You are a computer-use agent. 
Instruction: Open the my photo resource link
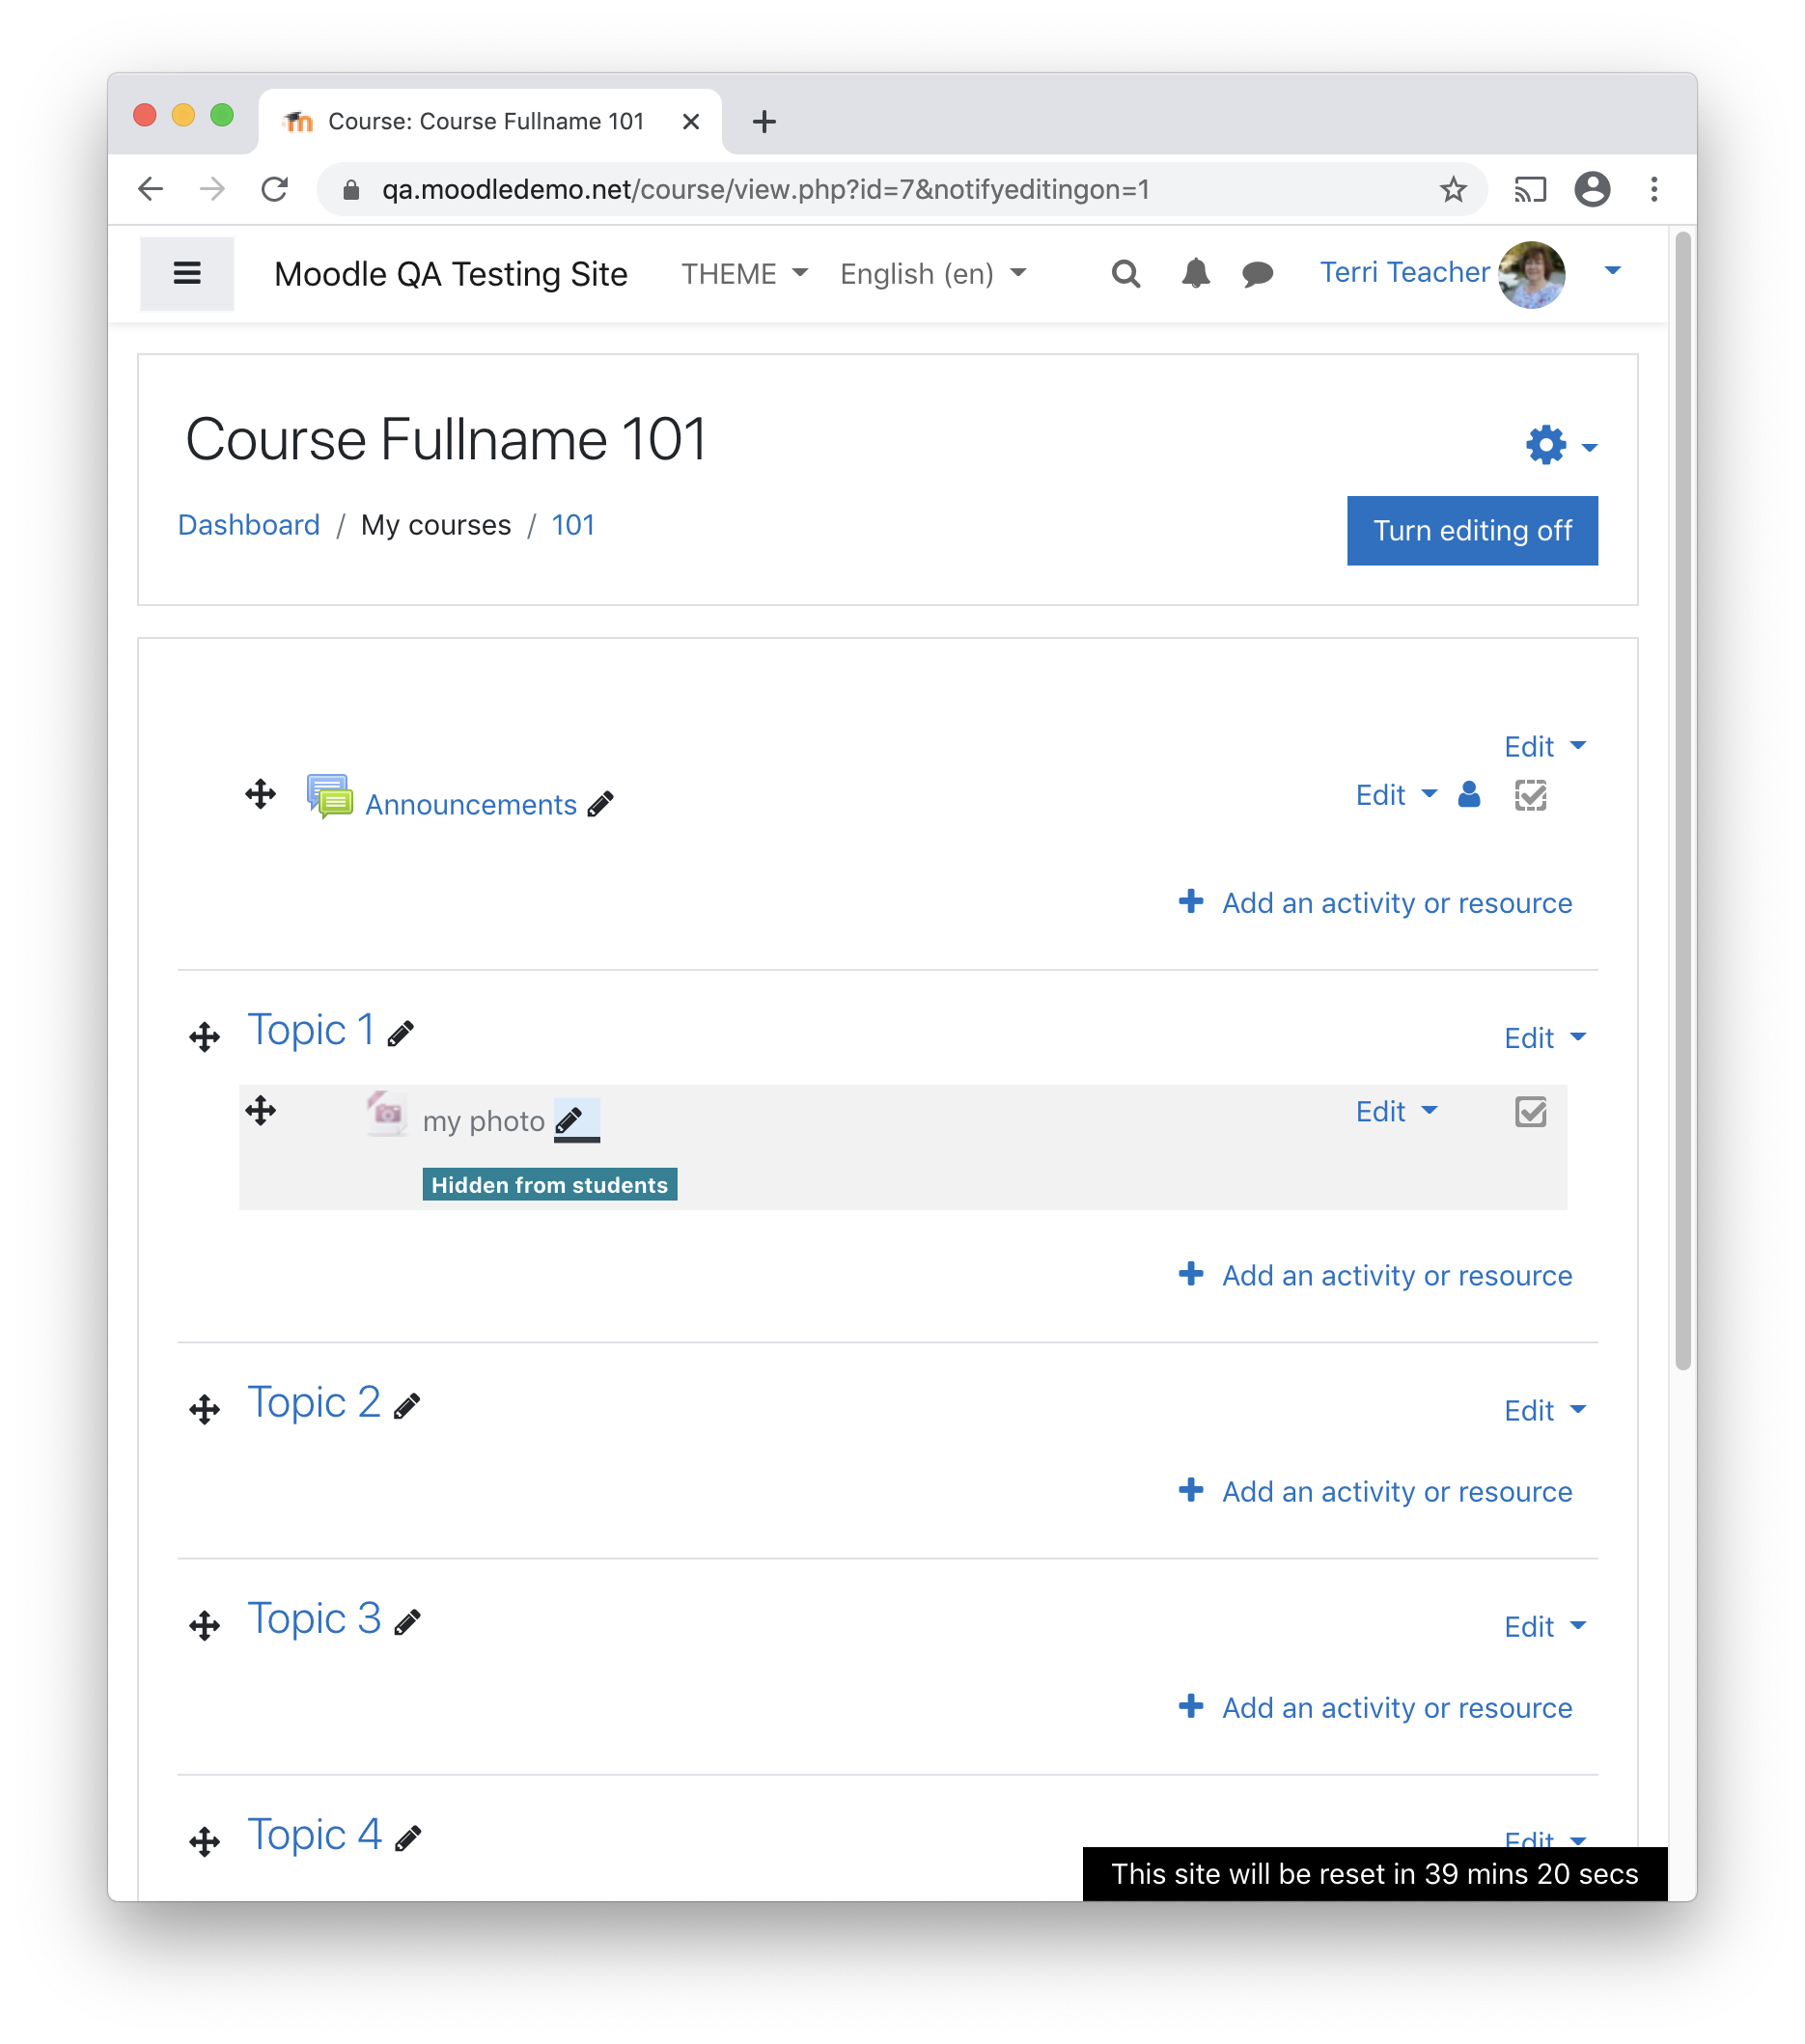click(483, 1121)
